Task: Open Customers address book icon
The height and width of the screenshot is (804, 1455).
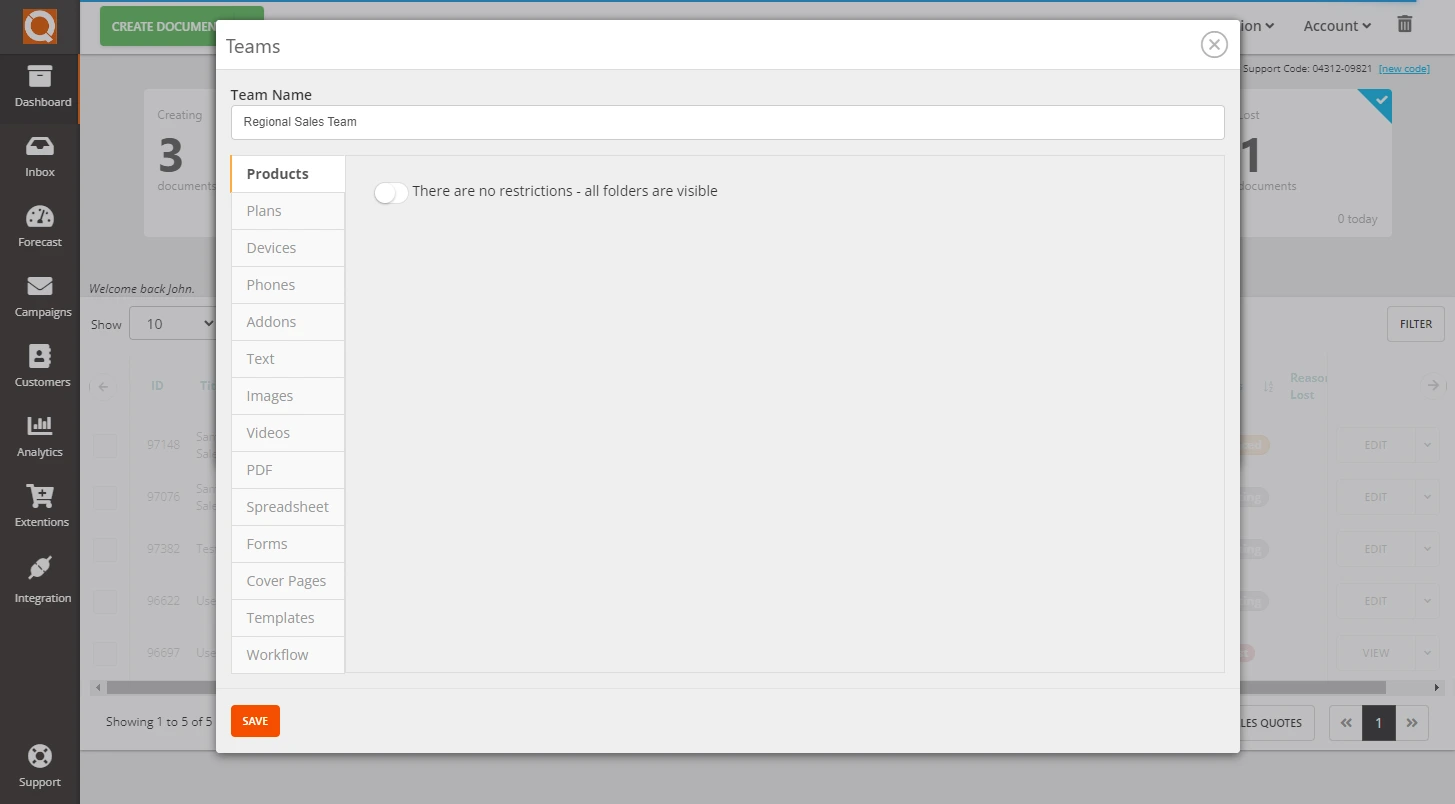Action: [40, 357]
